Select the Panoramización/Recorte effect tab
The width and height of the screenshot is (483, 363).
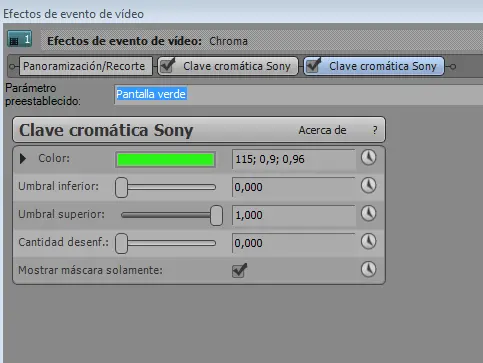[86, 66]
